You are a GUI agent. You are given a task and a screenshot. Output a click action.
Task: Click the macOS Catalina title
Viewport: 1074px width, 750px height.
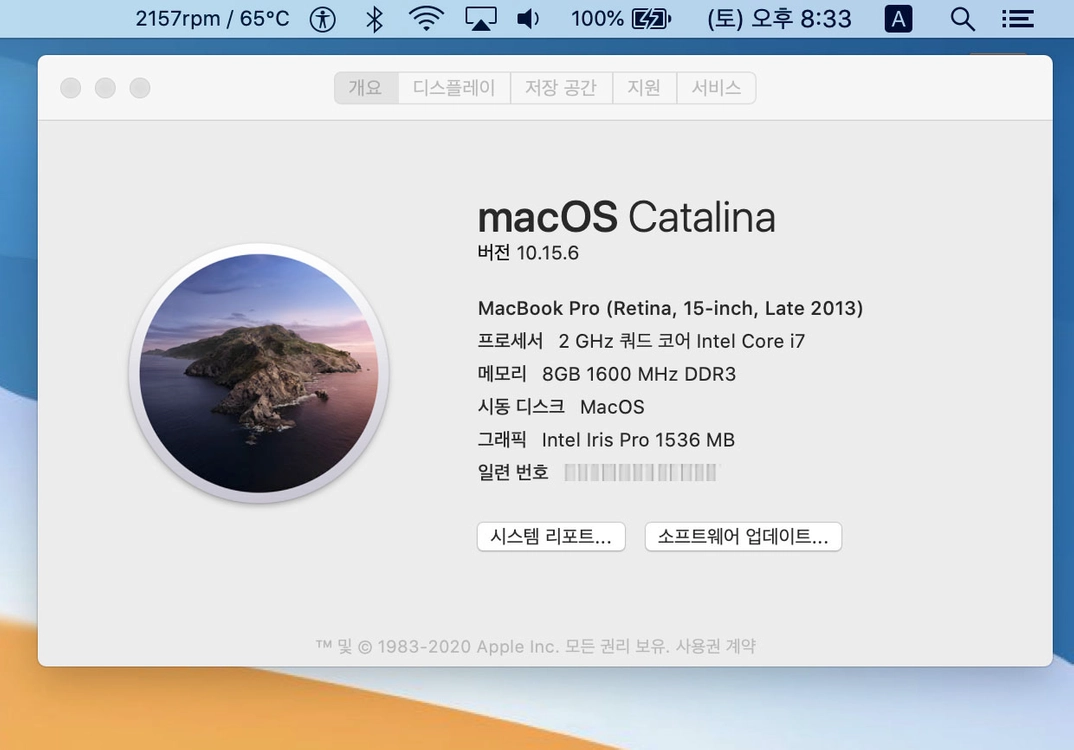click(626, 217)
